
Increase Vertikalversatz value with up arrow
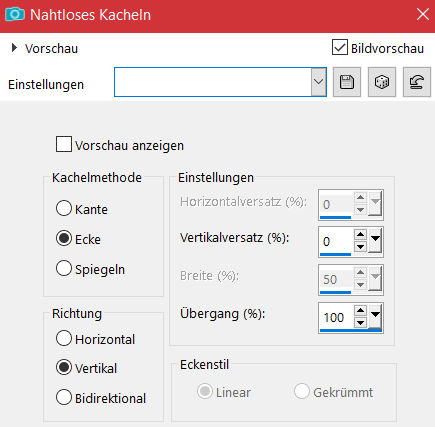tap(360, 235)
